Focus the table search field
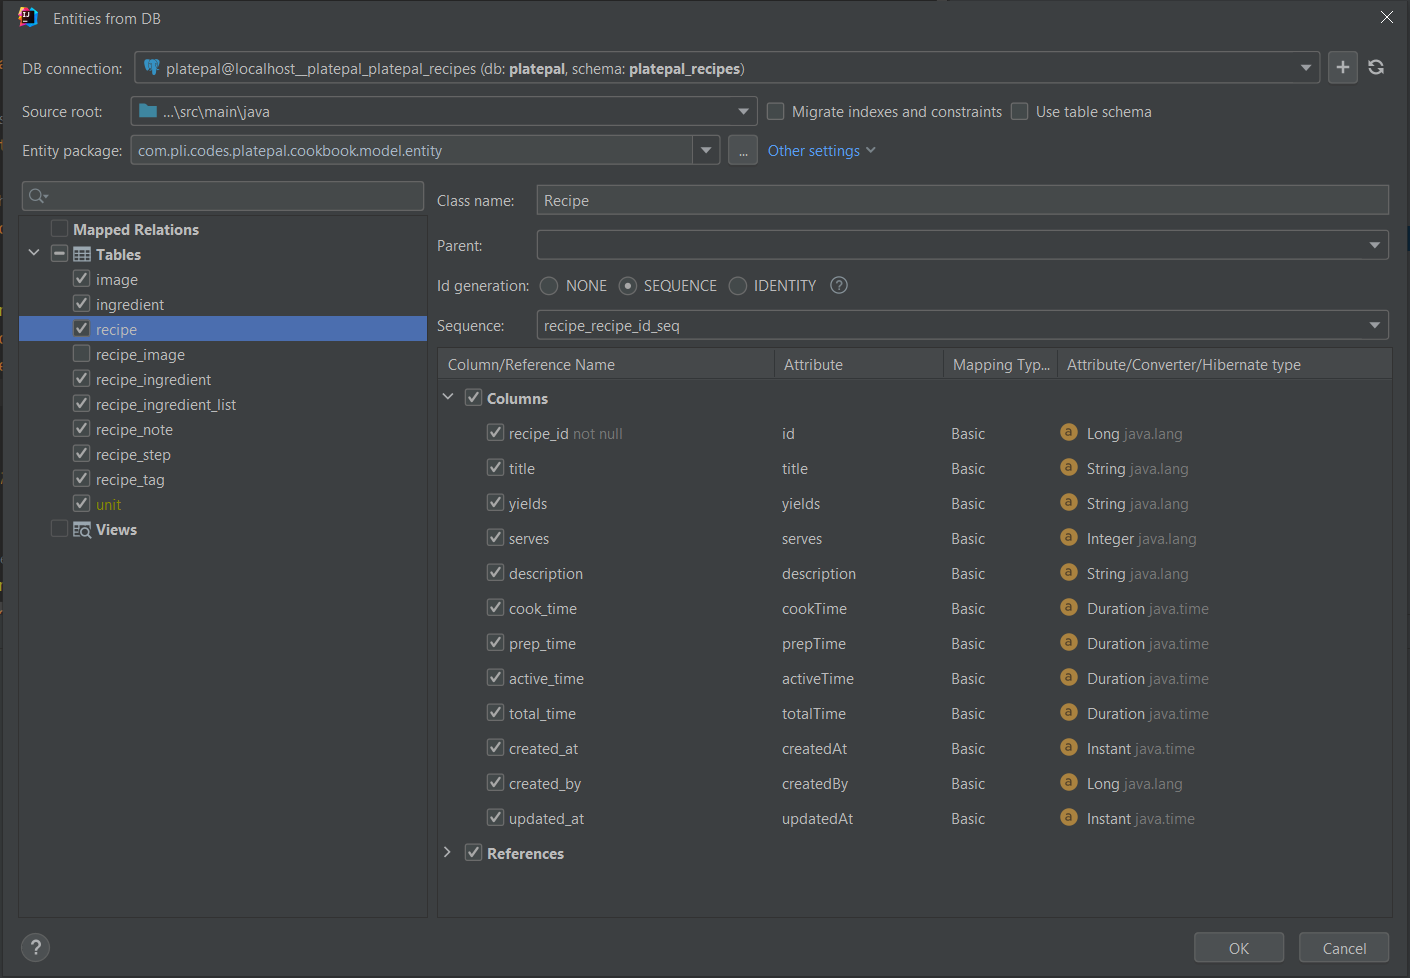Viewport: 1410px width, 978px height. click(222, 196)
